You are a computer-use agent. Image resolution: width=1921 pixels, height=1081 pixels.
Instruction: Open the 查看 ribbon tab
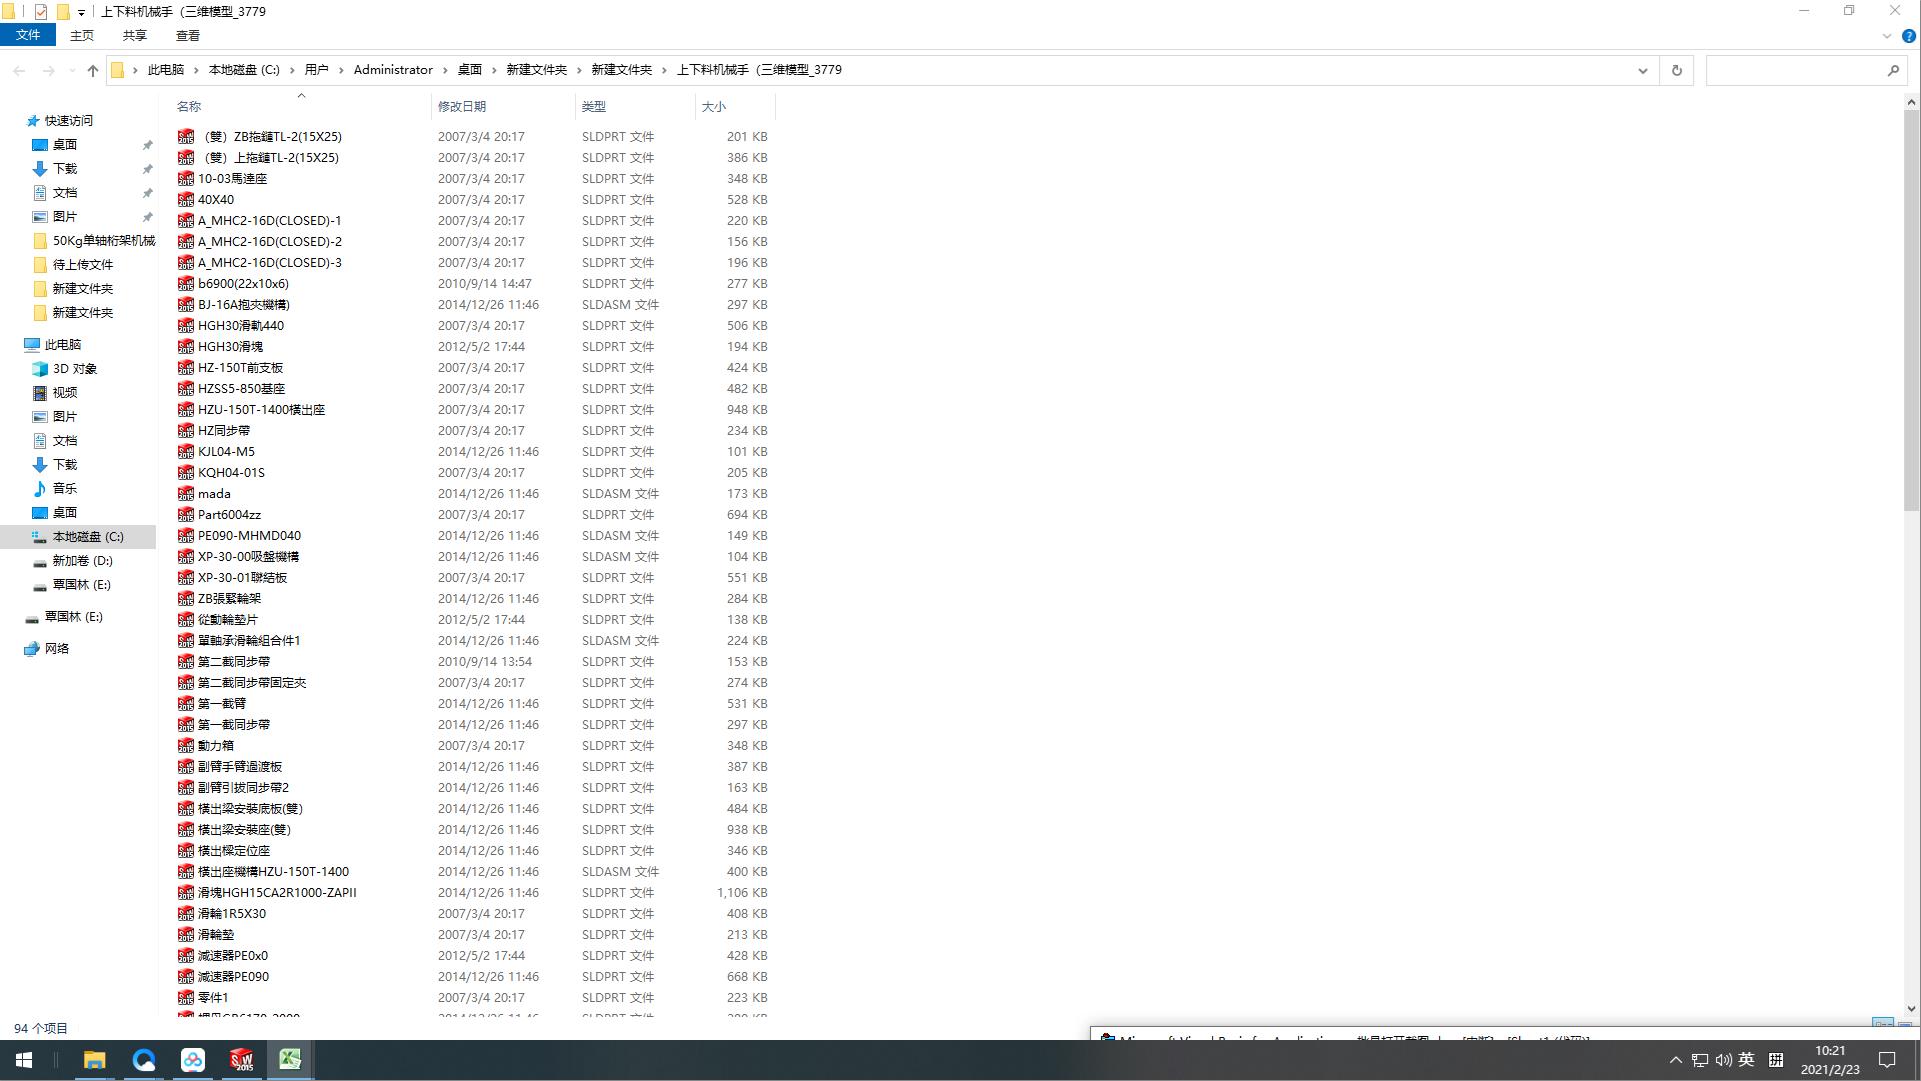[187, 35]
